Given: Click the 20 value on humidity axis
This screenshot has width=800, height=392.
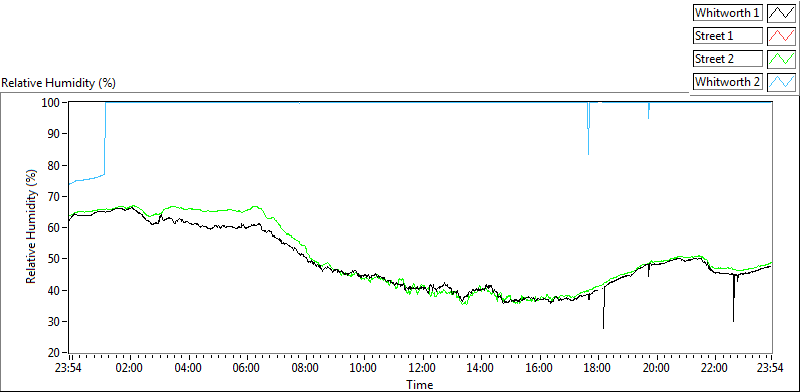Looking at the screenshot, I should 56,353.
